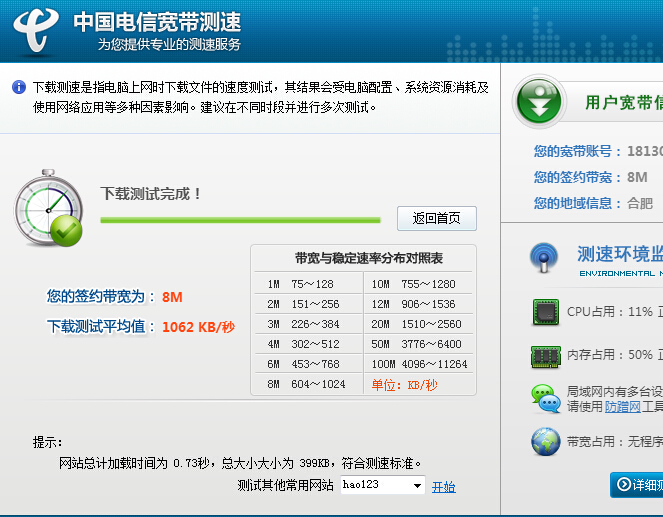This screenshot has width=663, height=517.
Task: Click the 1062 KB/秒 average speed value
Action: tap(198, 327)
